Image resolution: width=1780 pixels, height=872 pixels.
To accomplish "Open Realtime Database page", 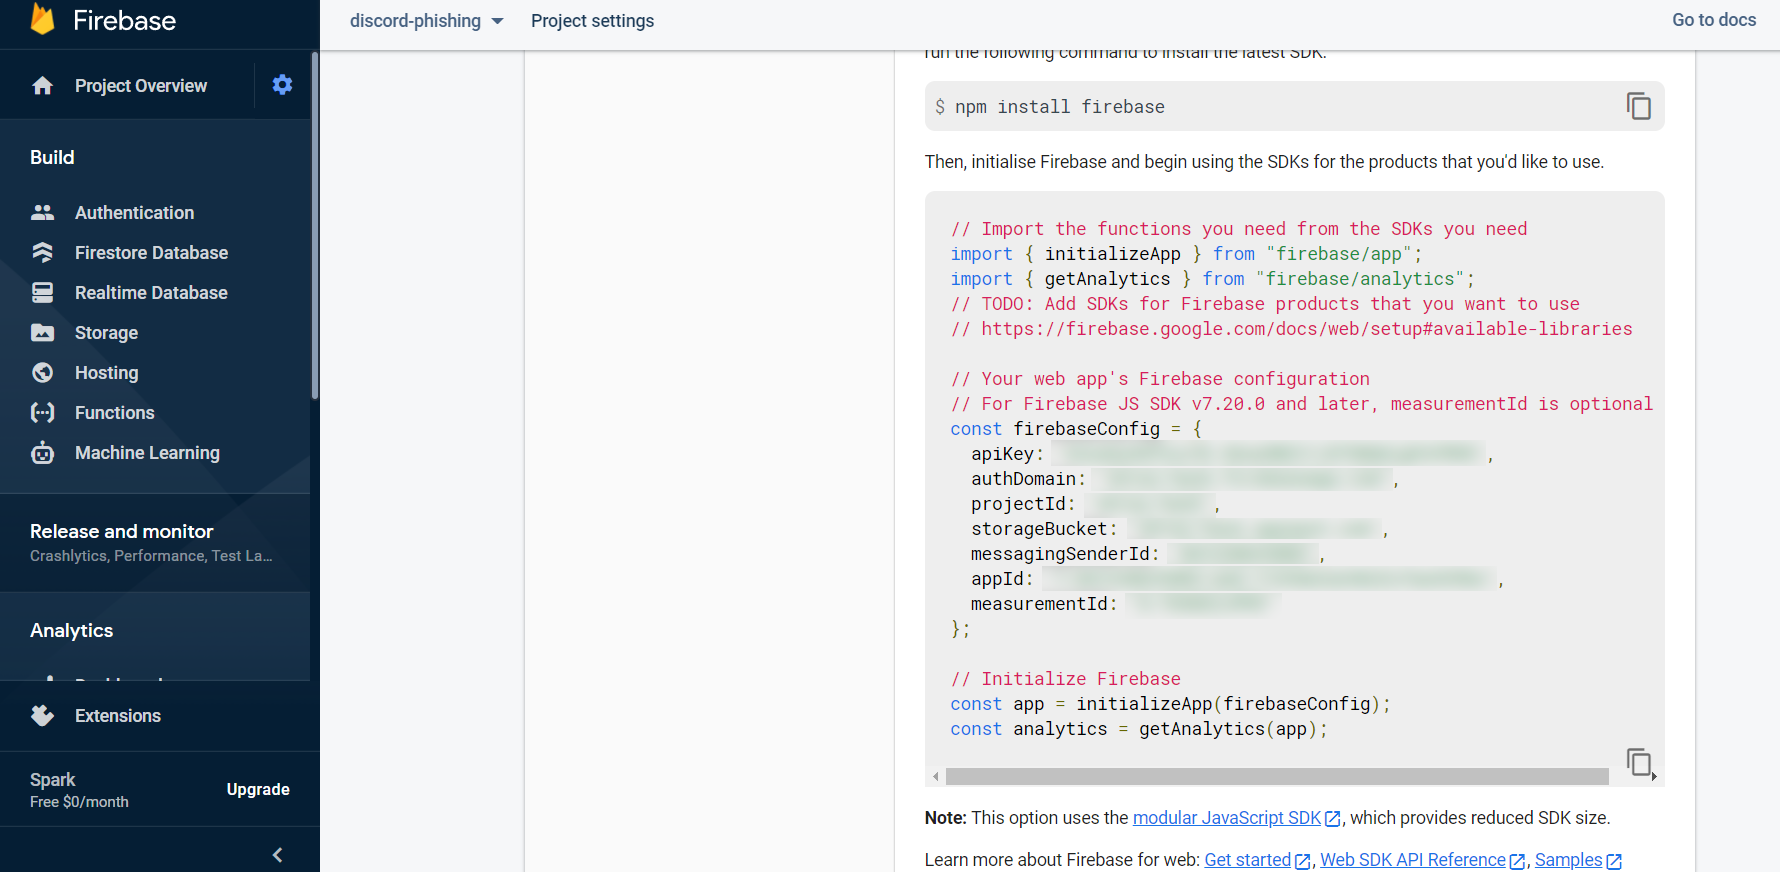I will (151, 292).
